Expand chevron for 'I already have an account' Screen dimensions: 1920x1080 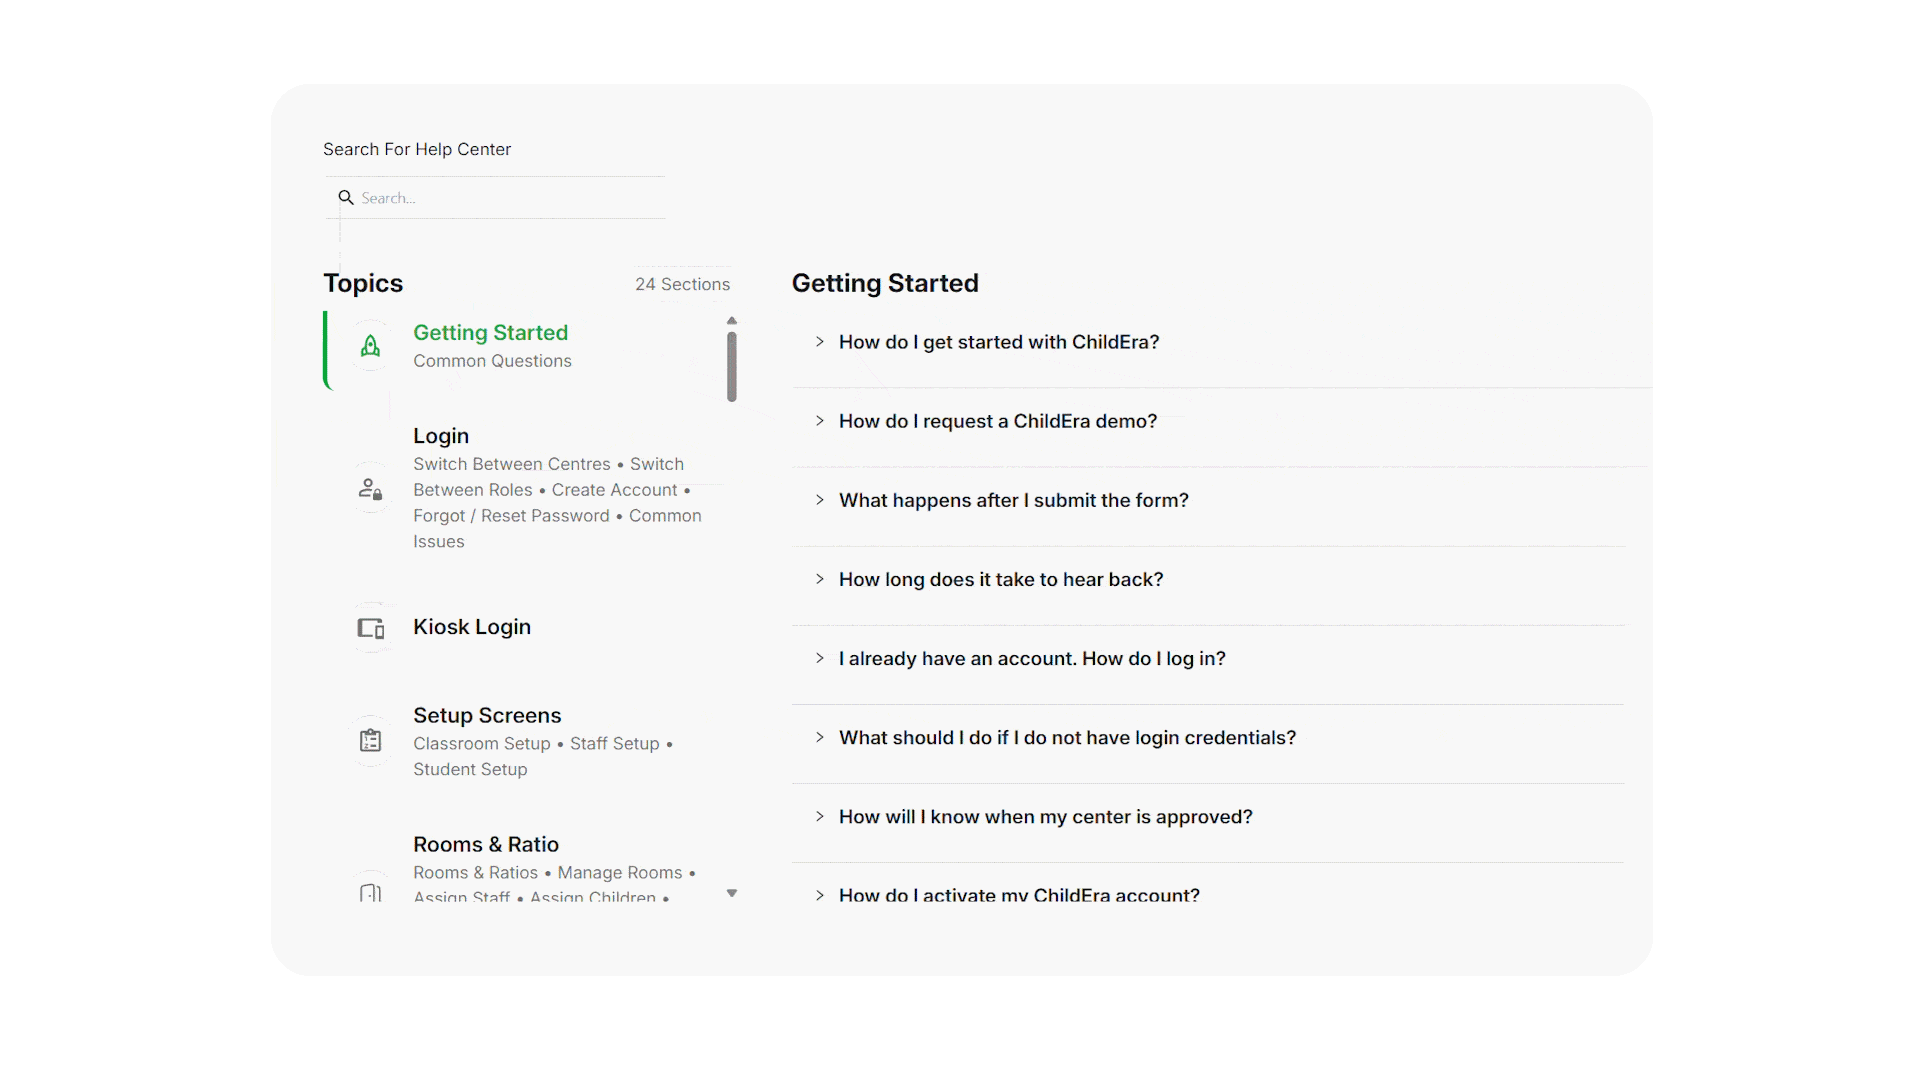820,658
